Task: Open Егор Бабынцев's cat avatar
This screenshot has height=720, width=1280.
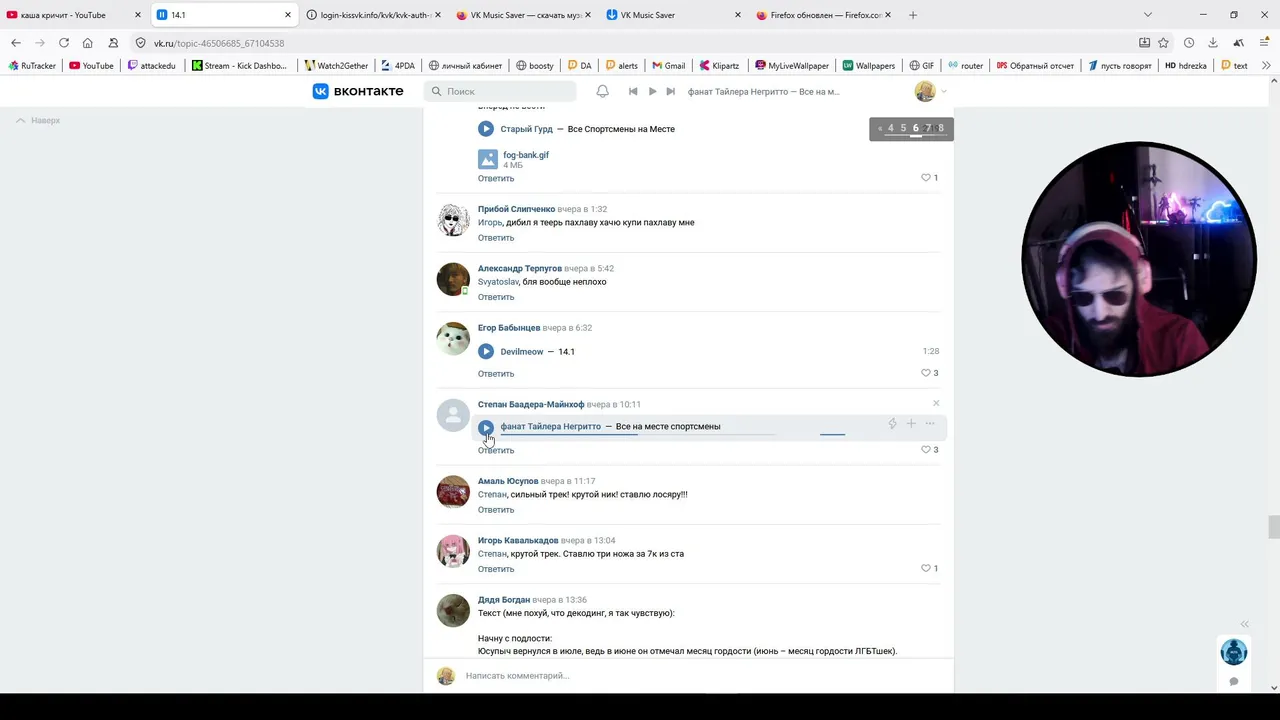Action: tap(453, 339)
